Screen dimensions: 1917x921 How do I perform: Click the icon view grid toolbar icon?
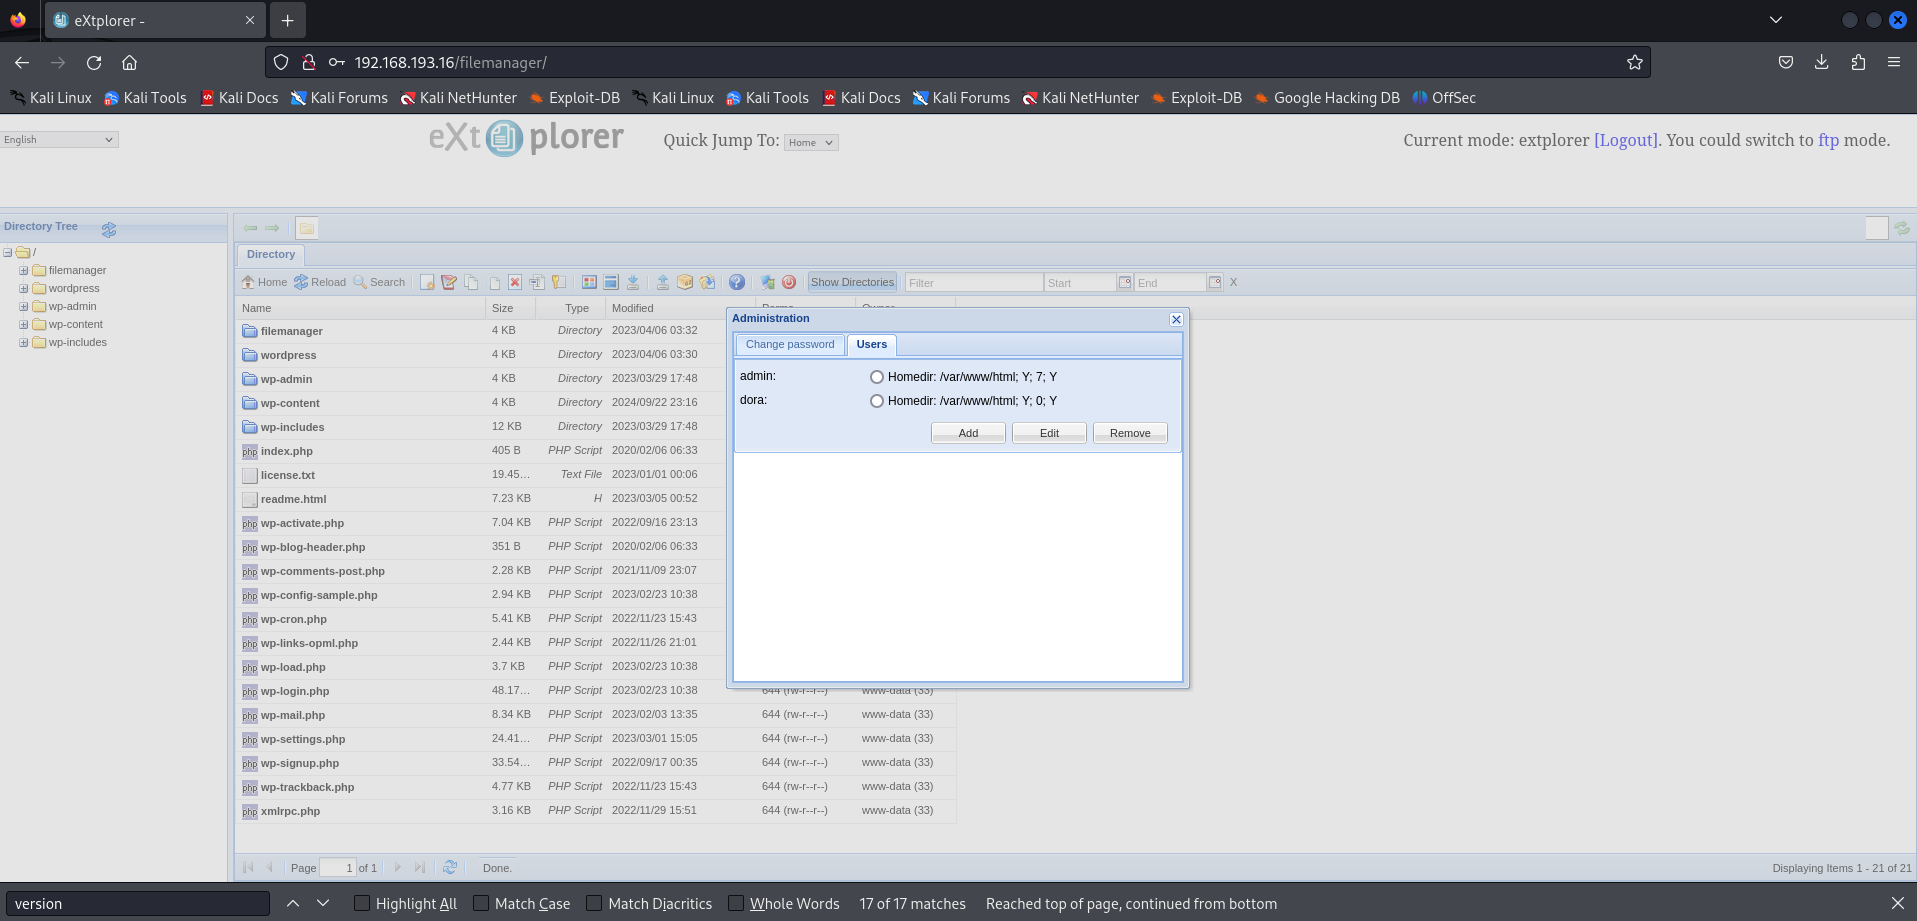click(589, 282)
